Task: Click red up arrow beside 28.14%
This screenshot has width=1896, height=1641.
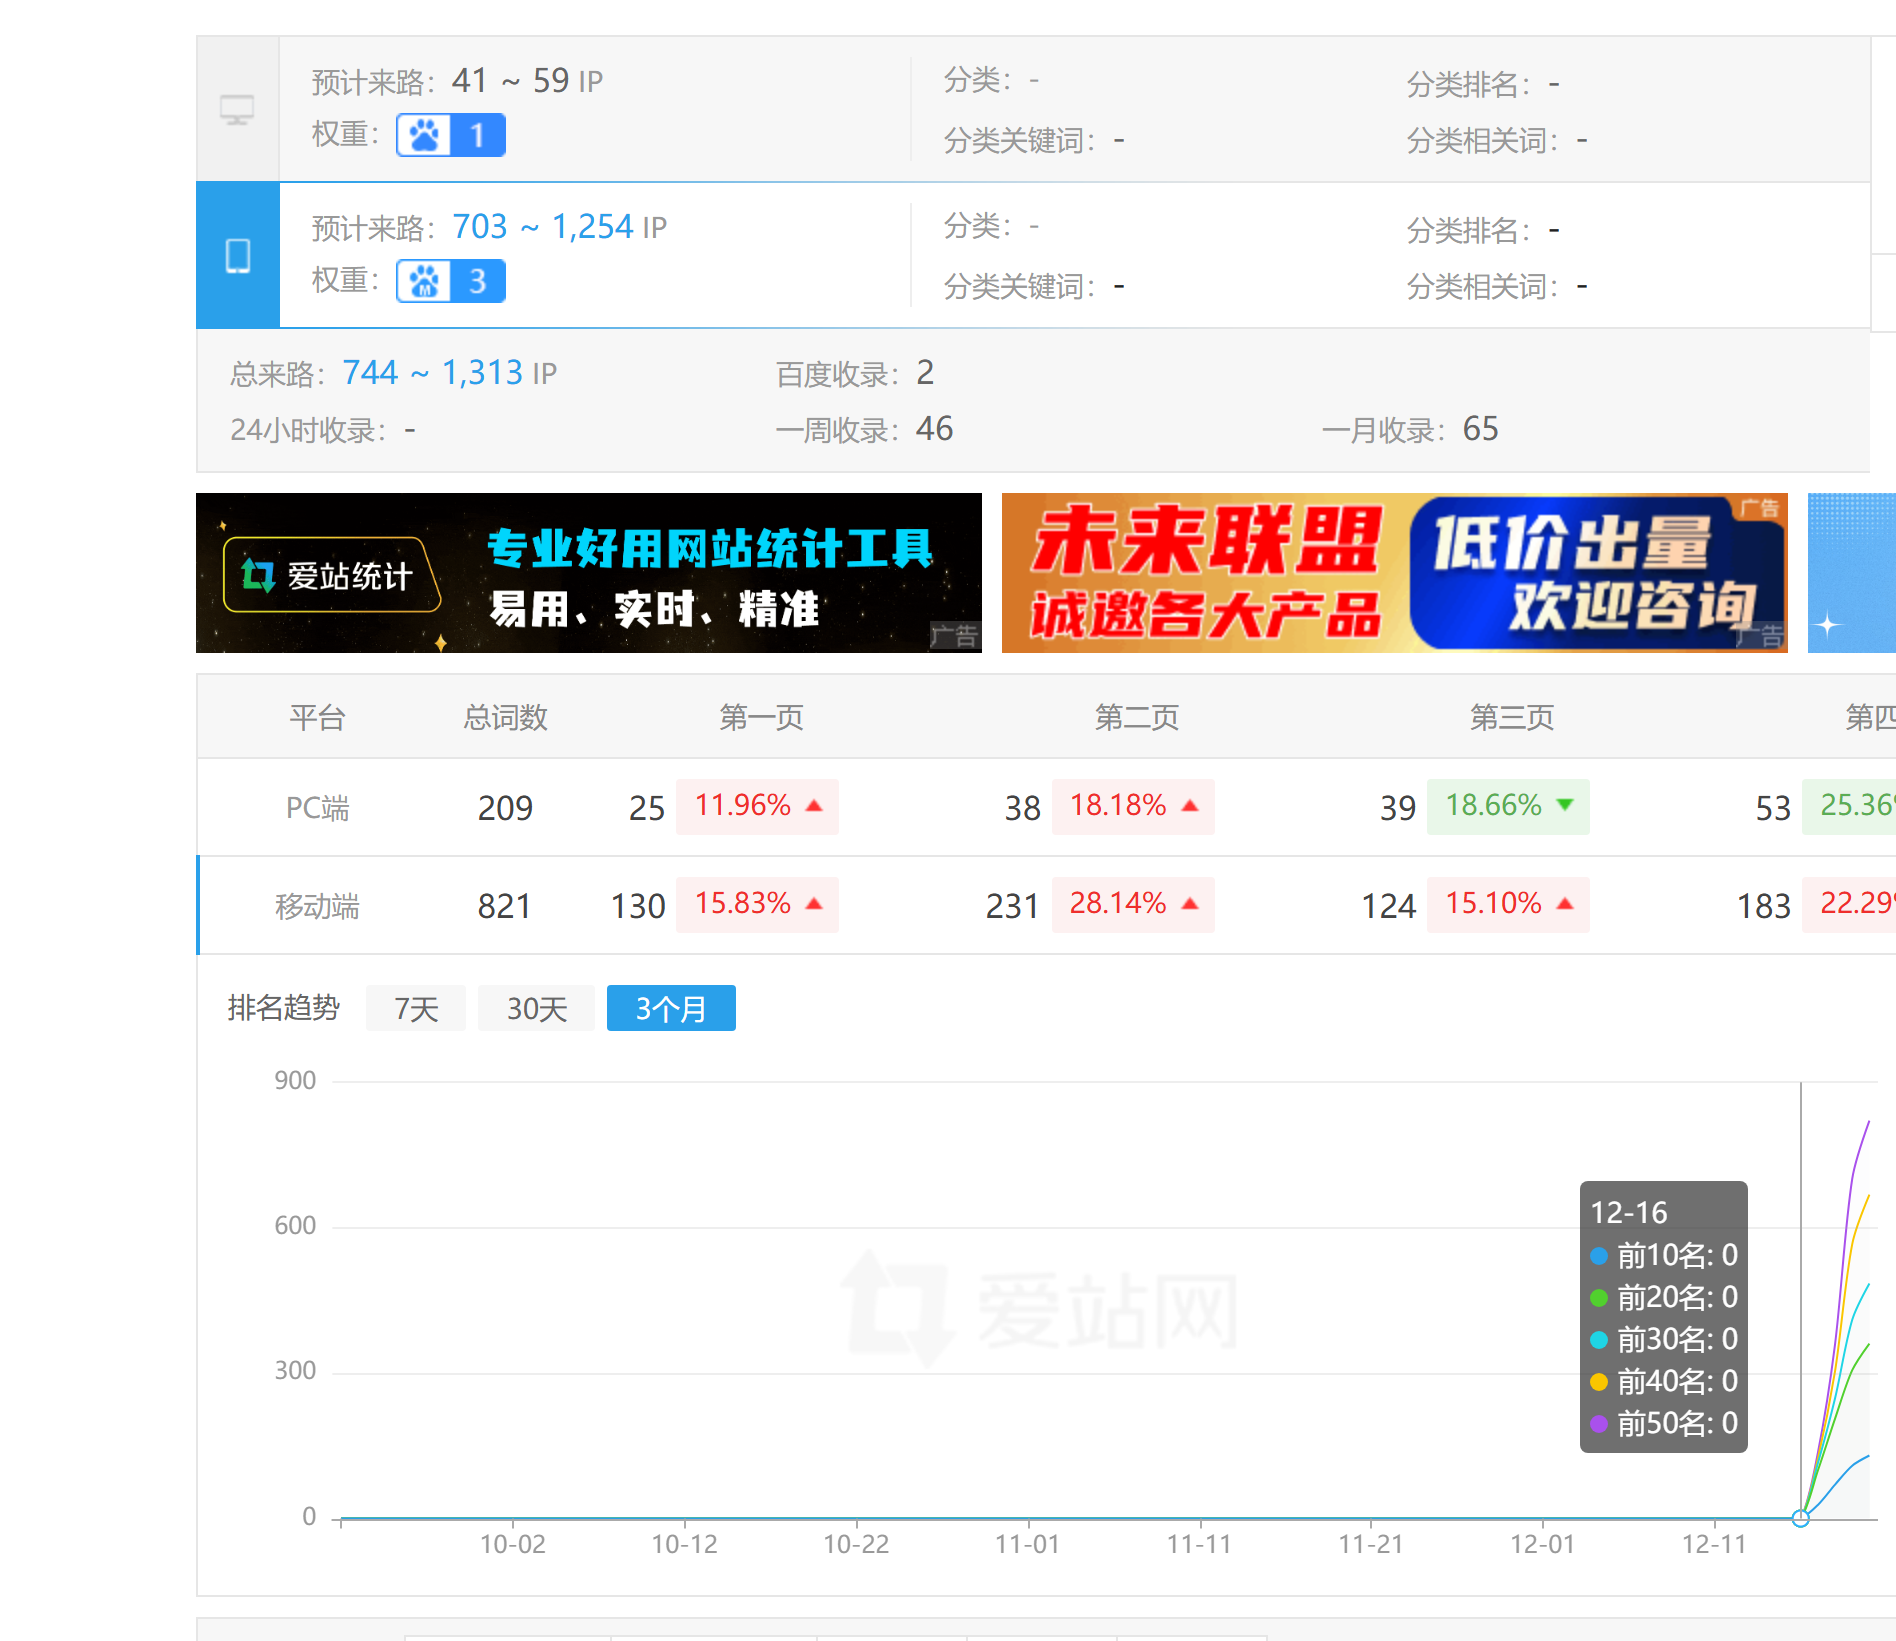Action: pyautogui.click(x=1190, y=904)
